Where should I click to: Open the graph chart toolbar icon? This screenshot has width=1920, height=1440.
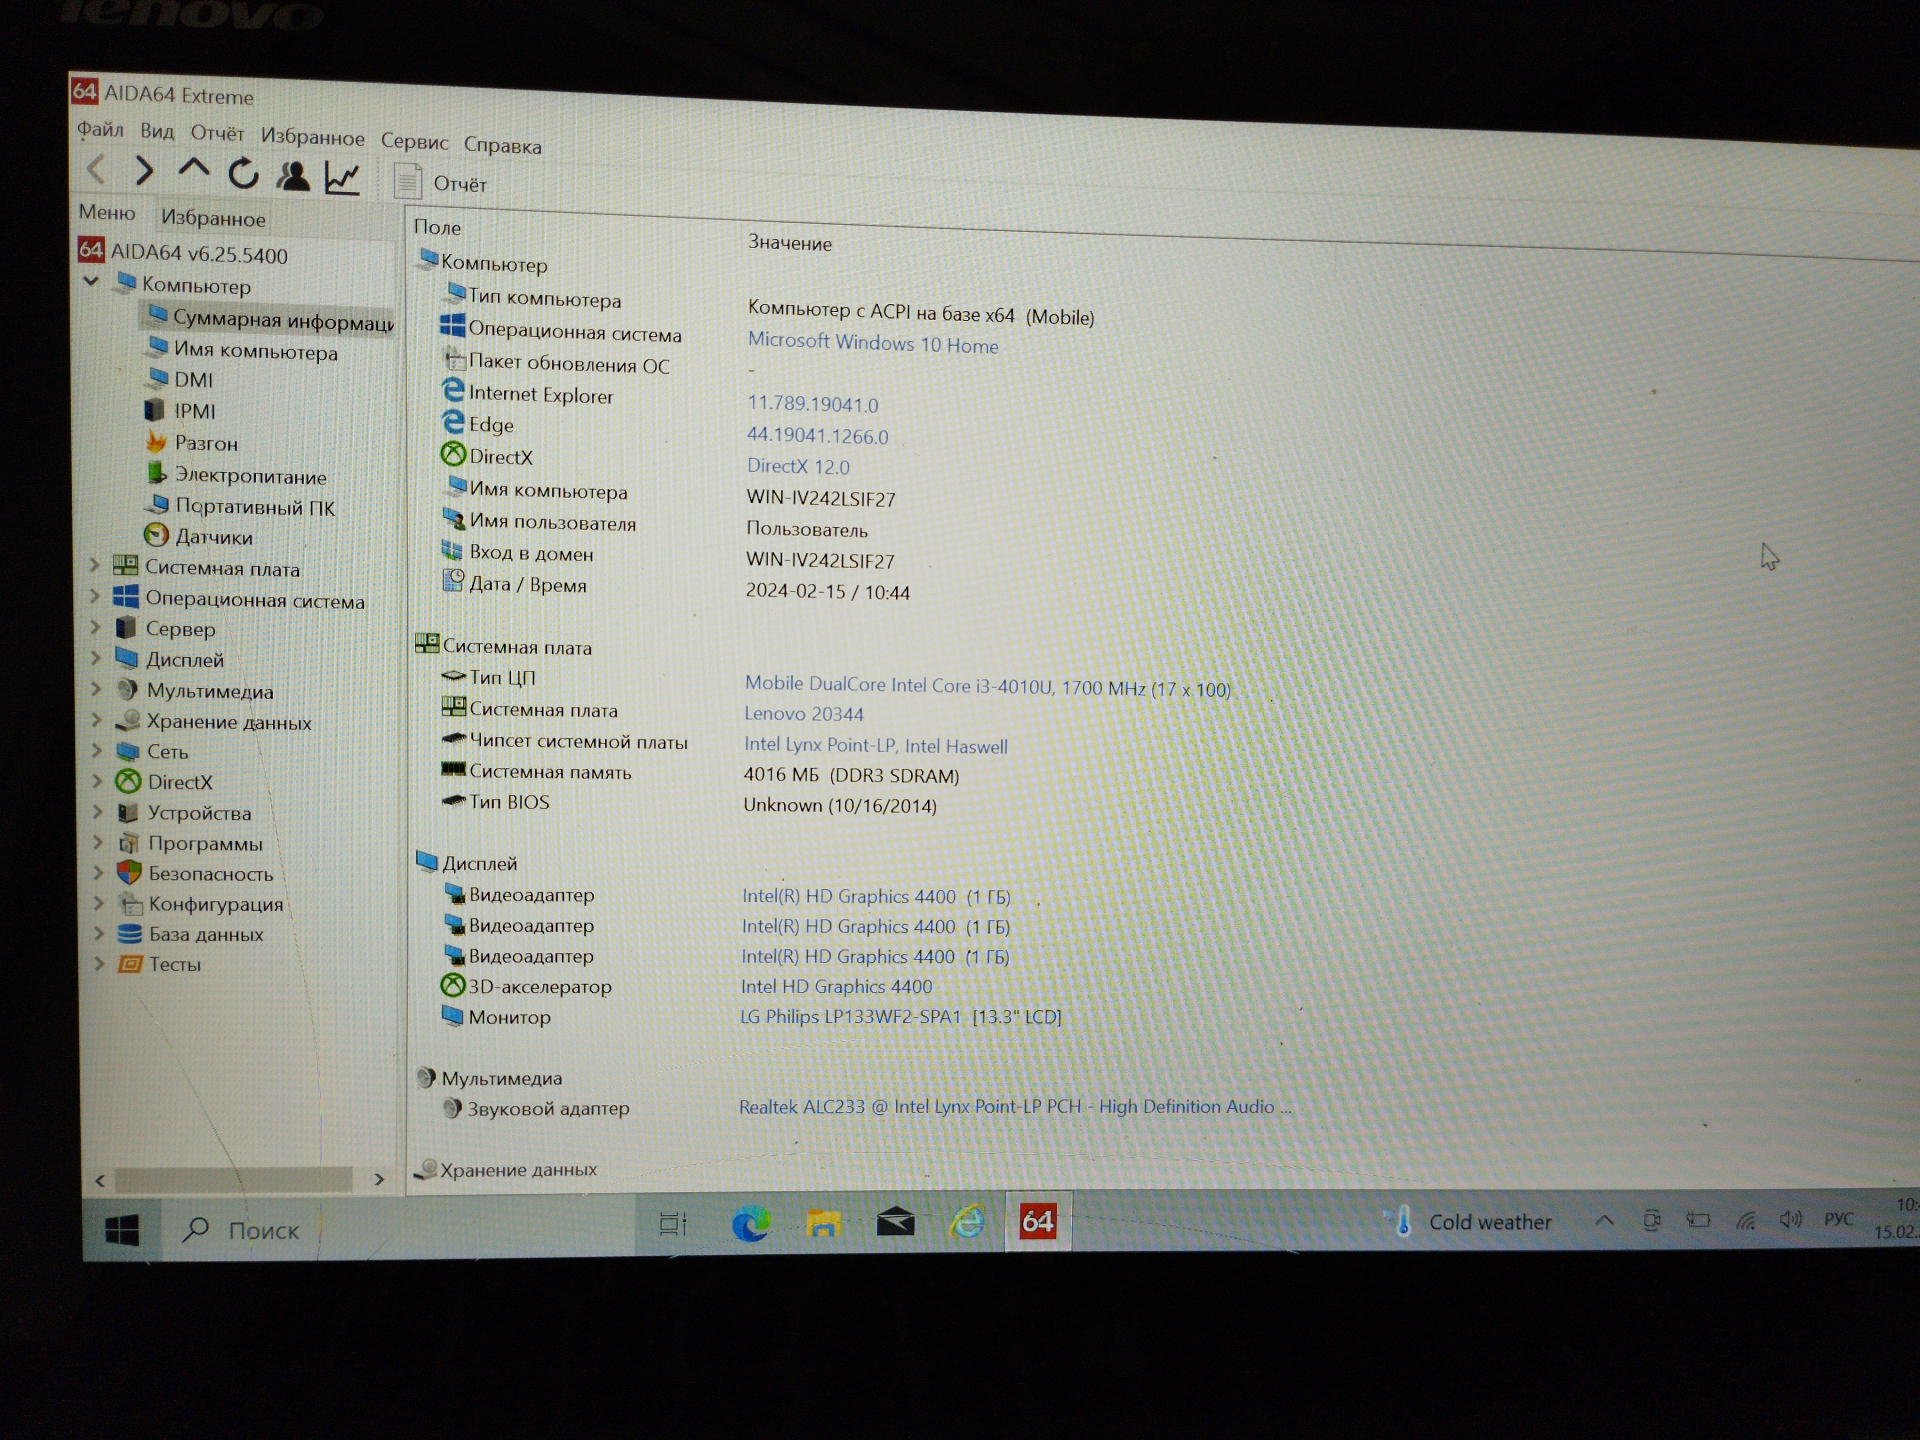(x=342, y=178)
